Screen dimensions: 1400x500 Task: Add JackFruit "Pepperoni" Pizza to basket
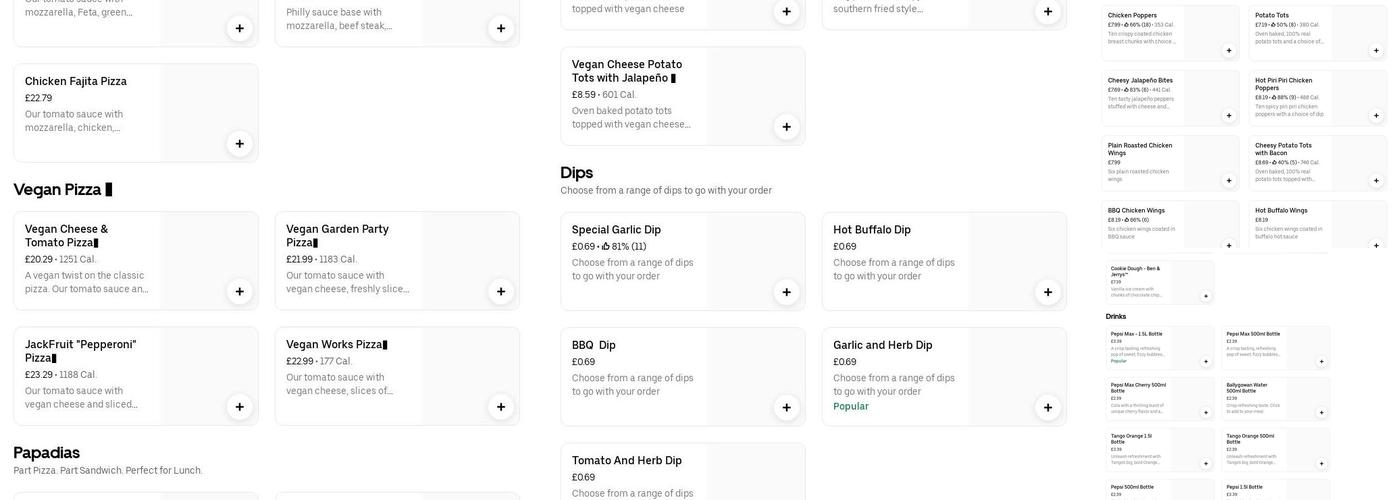pyautogui.click(x=239, y=407)
